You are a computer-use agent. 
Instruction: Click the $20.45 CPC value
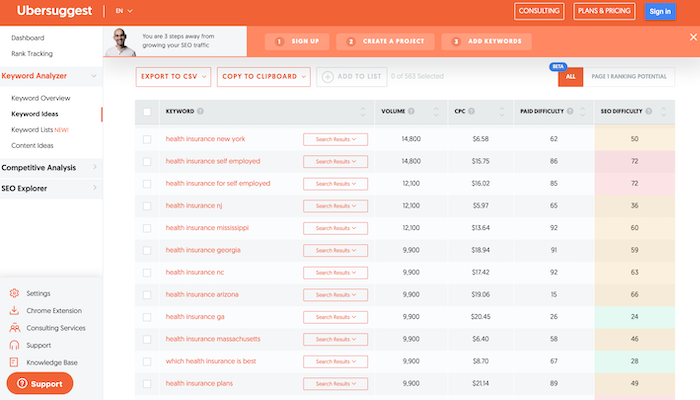click(480, 317)
